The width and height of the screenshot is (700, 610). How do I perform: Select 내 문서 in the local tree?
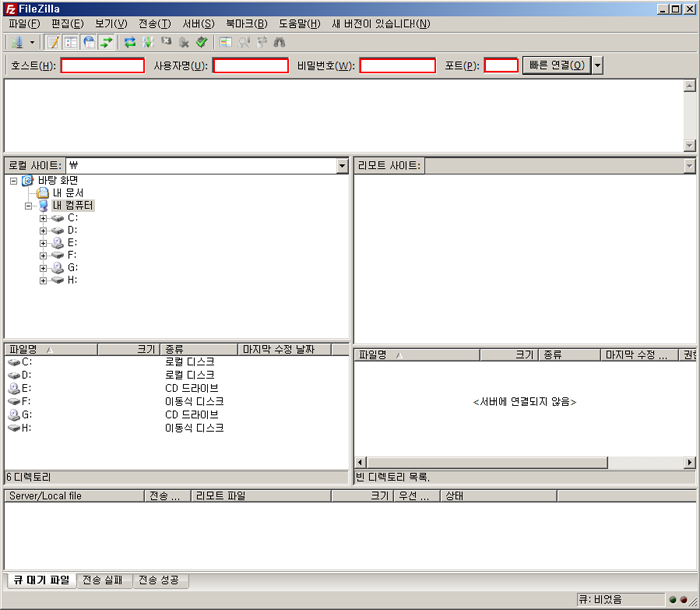point(68,193)
